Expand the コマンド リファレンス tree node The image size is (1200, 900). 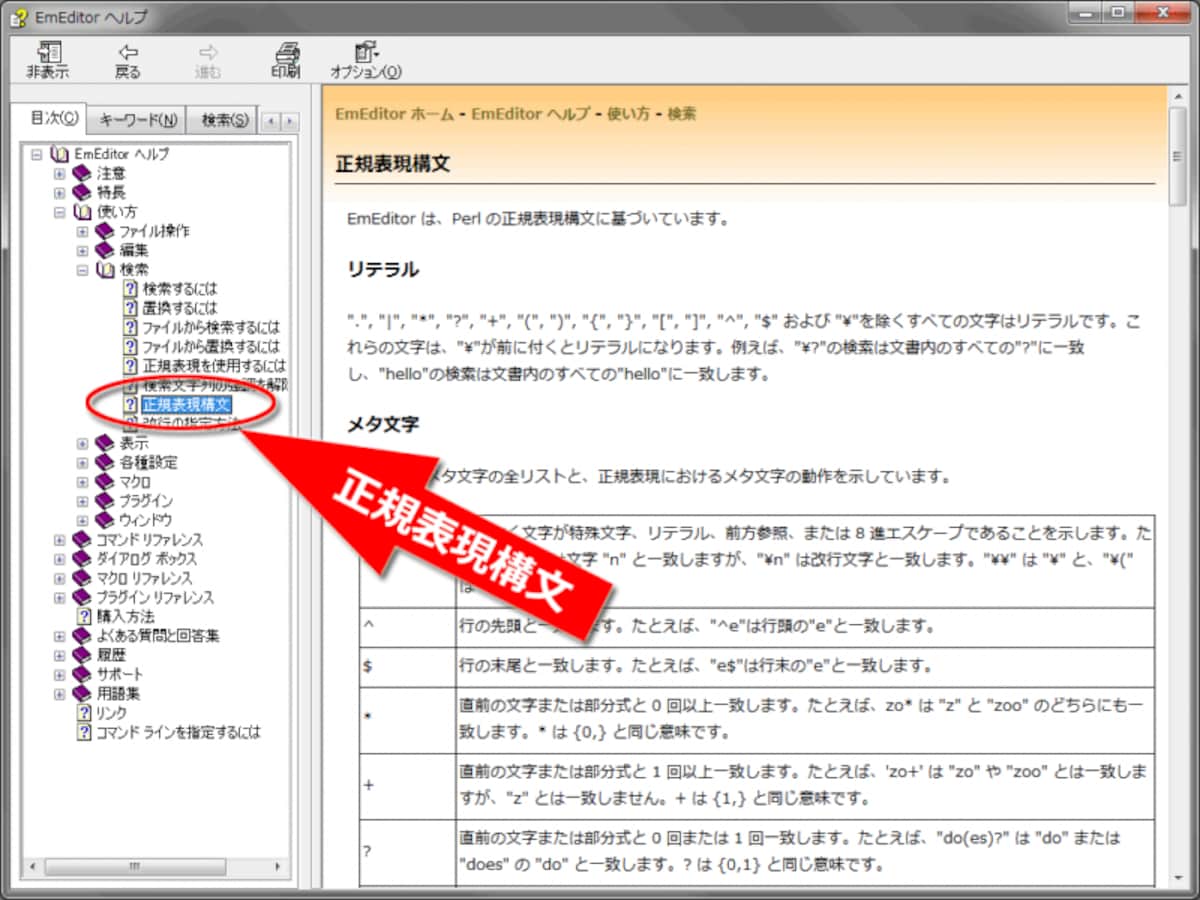[x=60, y=539]
